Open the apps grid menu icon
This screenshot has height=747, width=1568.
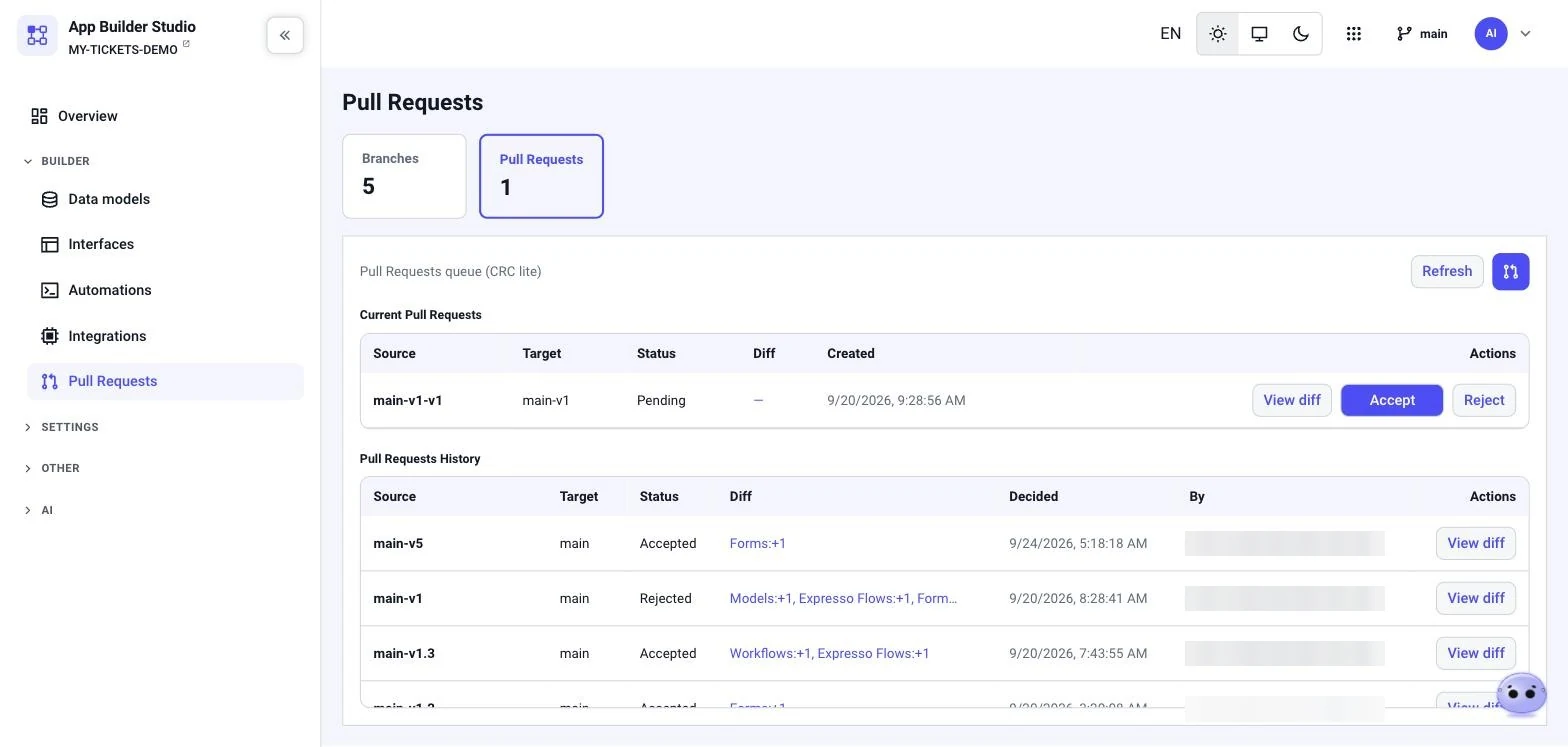coord(1353,34)
